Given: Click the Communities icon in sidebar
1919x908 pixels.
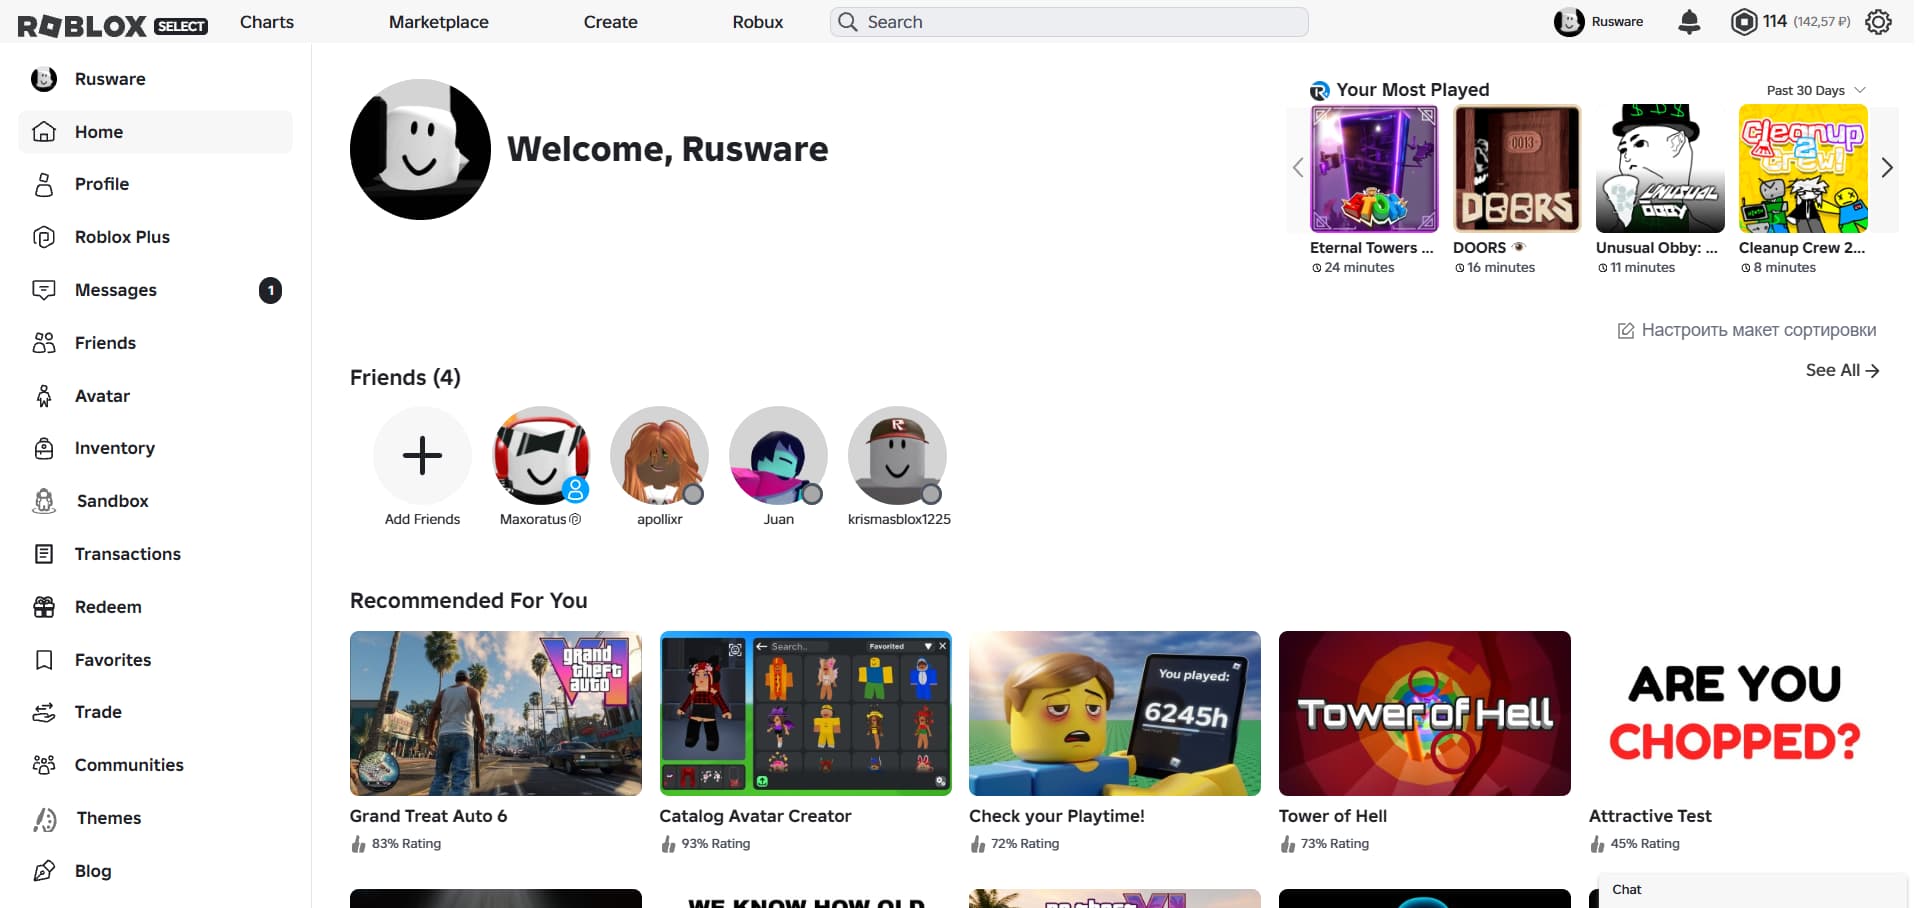Looking at the screenshot, I should coord(44,765).
